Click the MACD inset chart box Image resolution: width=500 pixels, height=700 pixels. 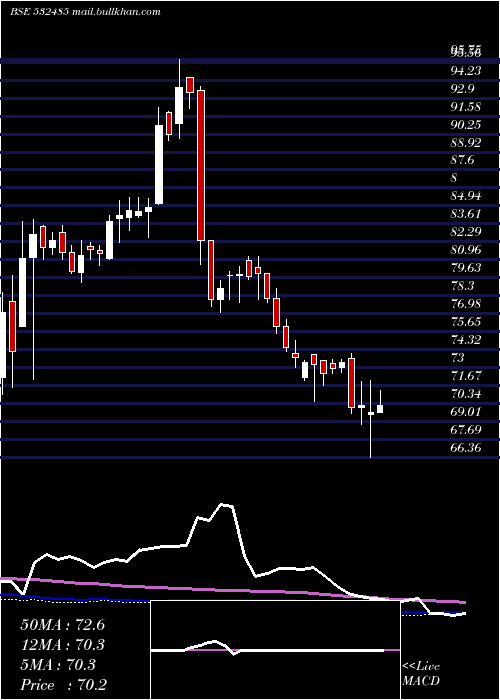[x=275, y=650]
